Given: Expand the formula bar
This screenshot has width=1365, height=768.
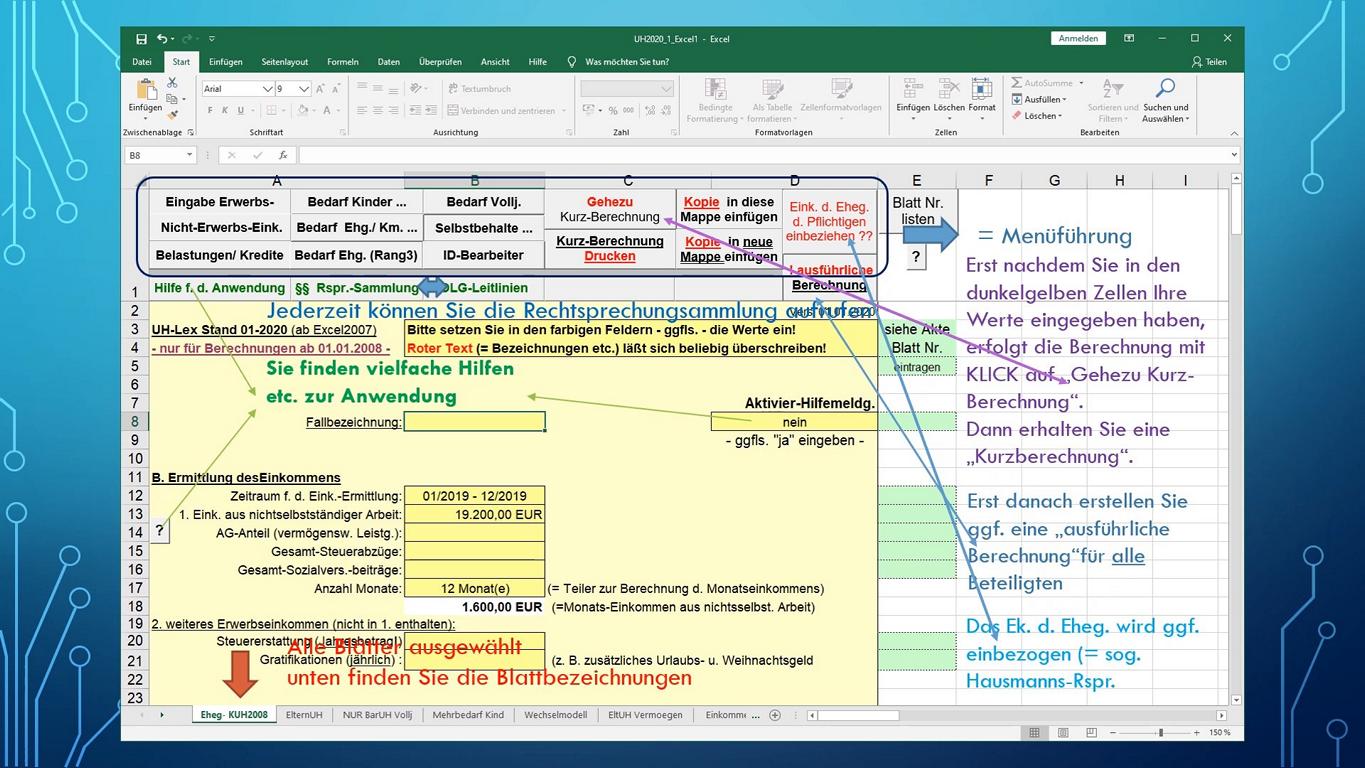Looking at the screenshot, I should click(x=1235, y=155).
